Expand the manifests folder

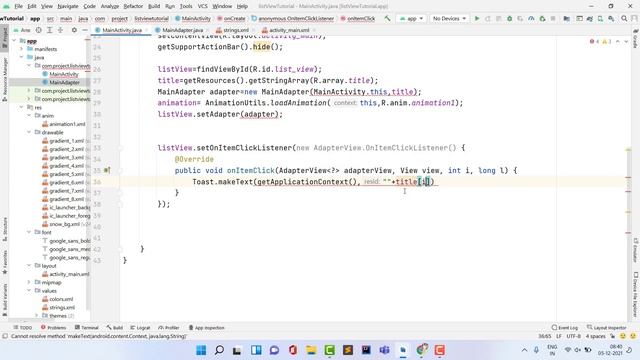[22, 49]
